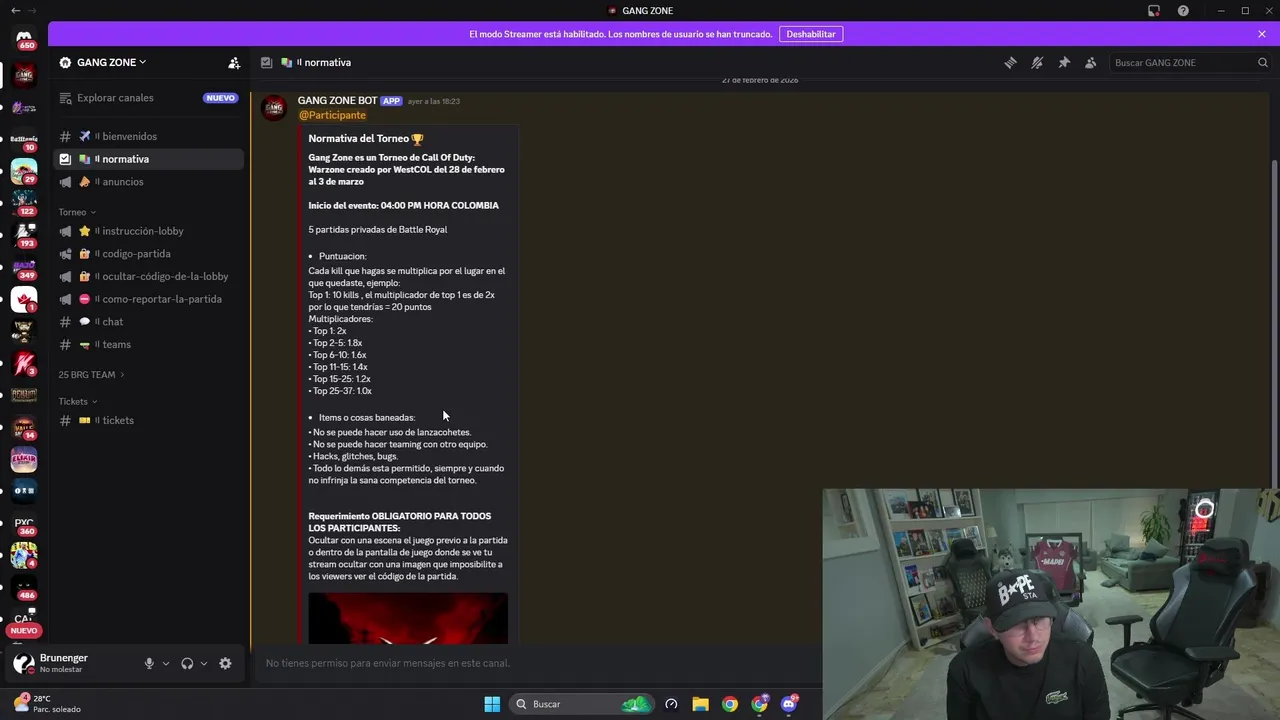Open the anuncios channel
Image resolution: width=1280 pixels, height=720 pixels.
point(148,182)
